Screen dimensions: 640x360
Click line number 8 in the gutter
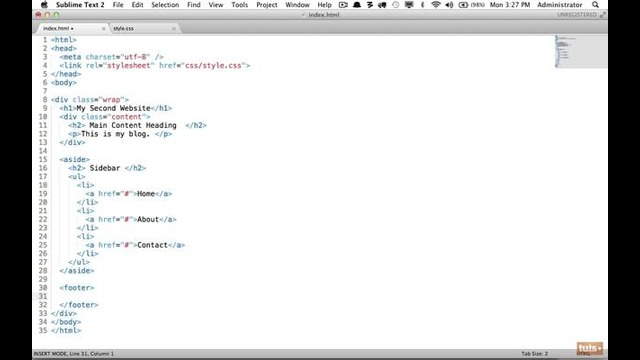pyautogui.click(x=45, y=100)
